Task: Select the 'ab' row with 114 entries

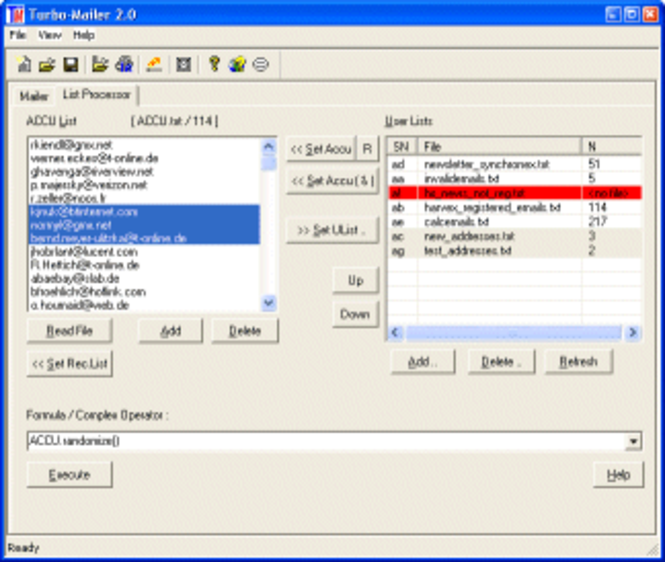Action: (514, 207)
